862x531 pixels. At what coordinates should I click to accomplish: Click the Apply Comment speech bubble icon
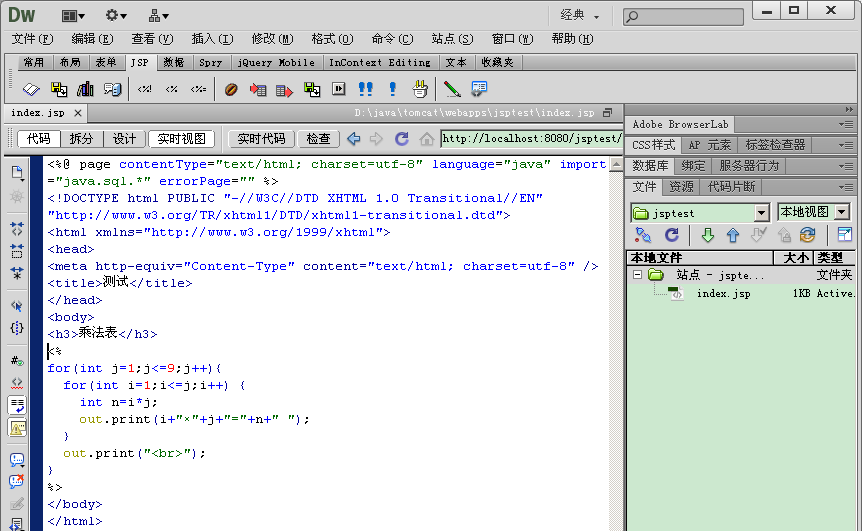[17, 460]
